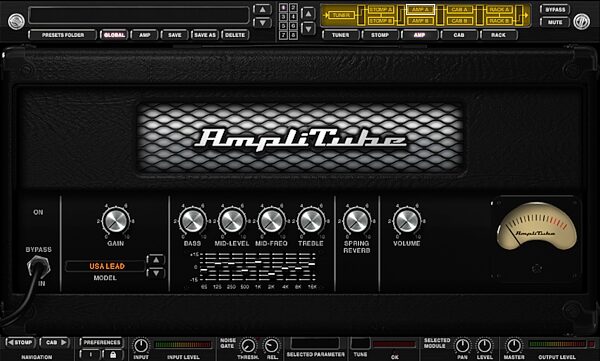Select Stomp A block in signal chain
Image resolution: width=600 pixels, height=361 pixels.
(380, 10)
